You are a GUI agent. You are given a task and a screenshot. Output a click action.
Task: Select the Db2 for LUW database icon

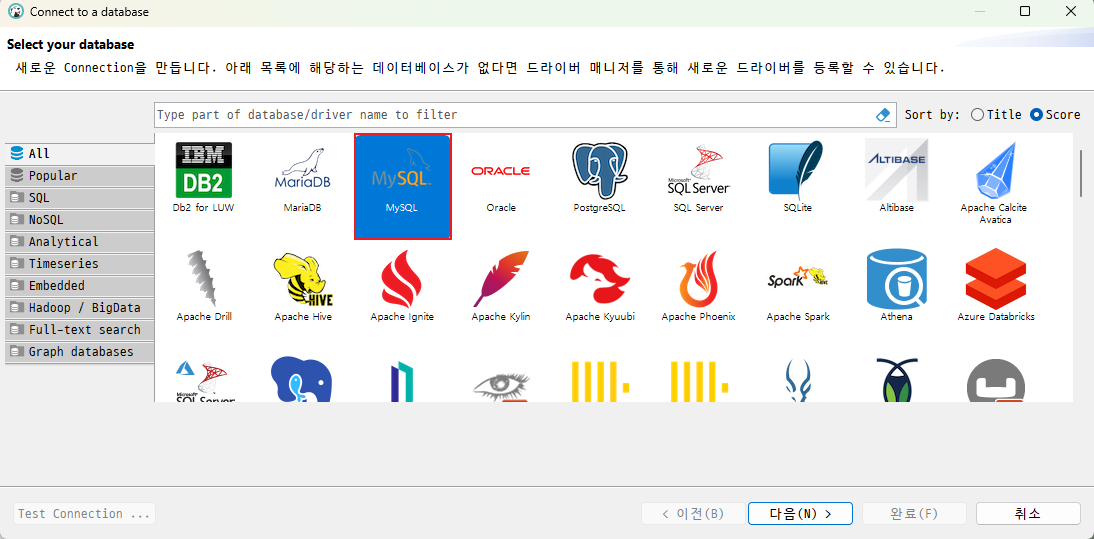click(x=204, y=171)
